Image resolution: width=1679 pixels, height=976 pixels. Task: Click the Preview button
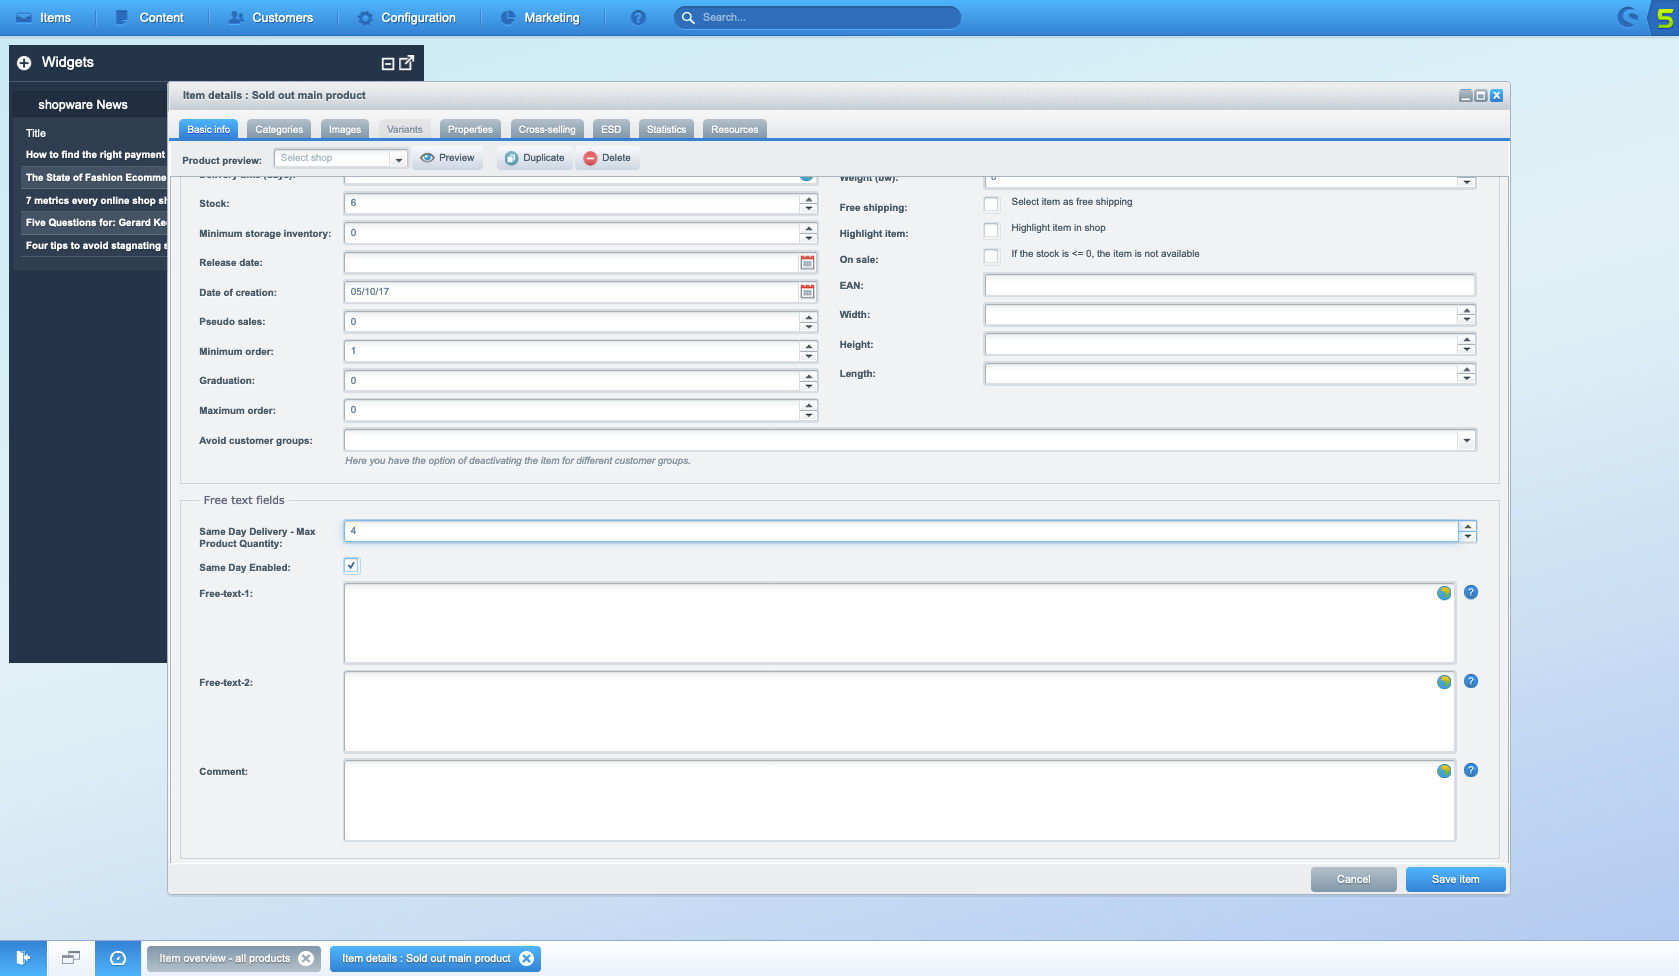coord(447,158)
